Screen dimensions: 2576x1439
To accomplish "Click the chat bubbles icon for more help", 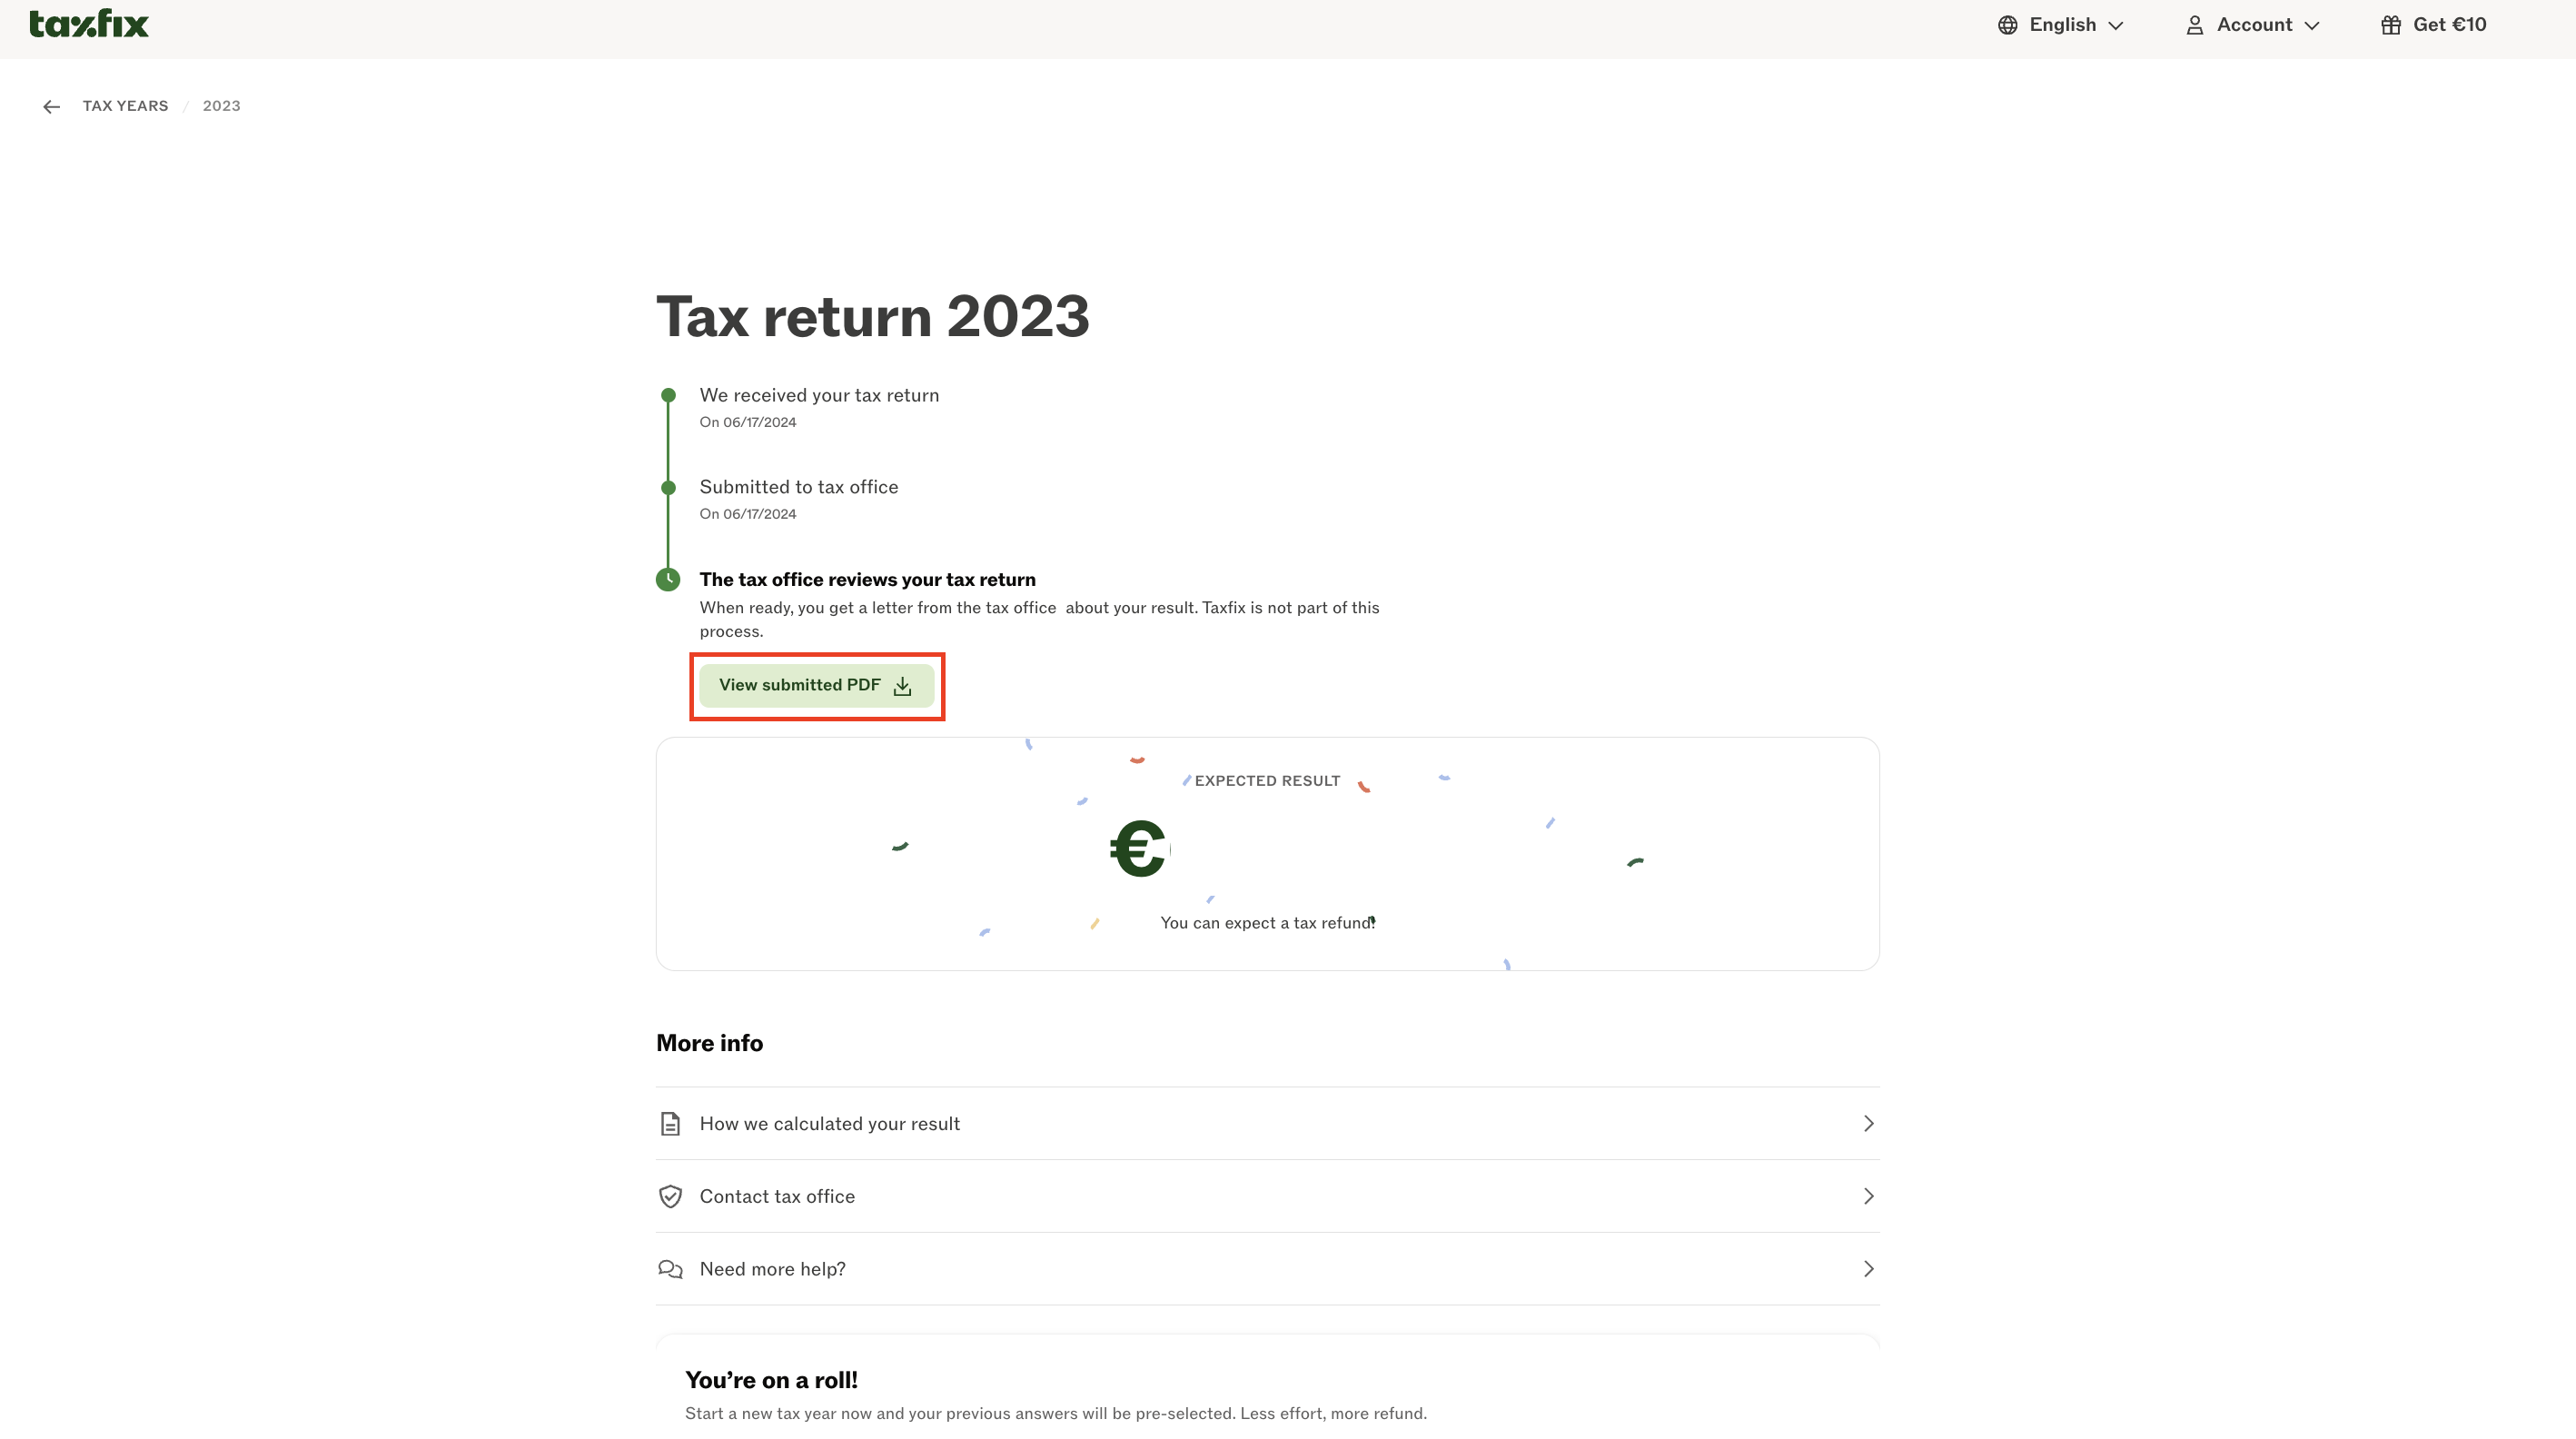I will pyautogui.click(x=670, y=1270).
